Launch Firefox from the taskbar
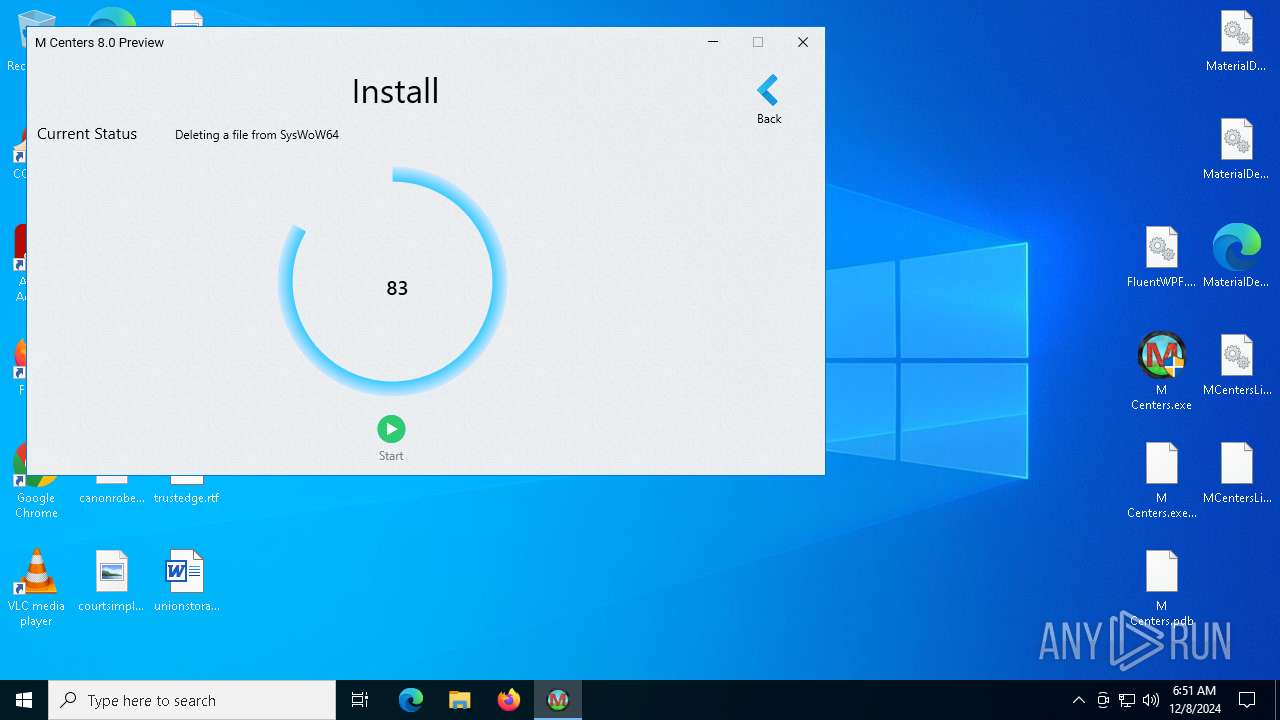Image resolution: width=1280 pixels, height=720 pixels. click(x=509, y=700)
